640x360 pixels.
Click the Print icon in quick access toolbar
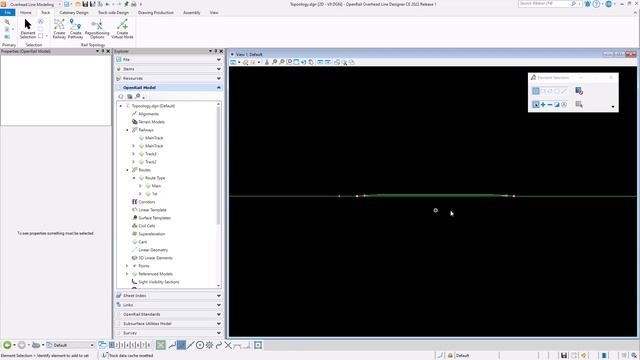[133, 4]
